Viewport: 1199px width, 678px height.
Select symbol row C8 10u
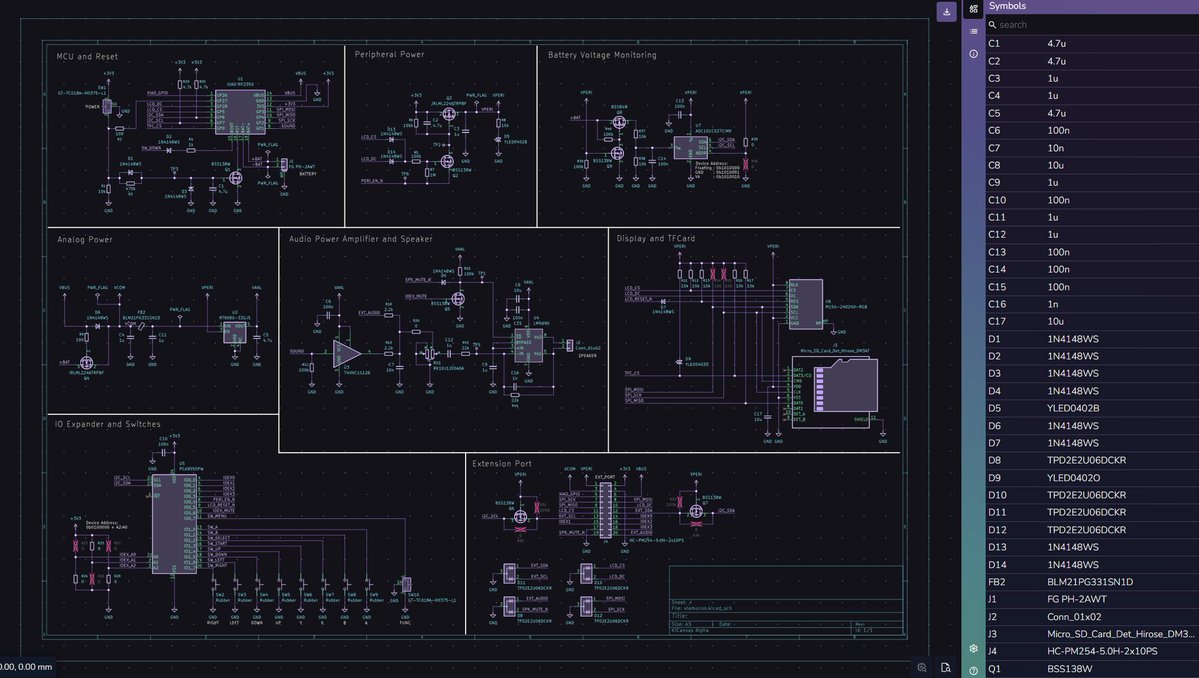1093,165
